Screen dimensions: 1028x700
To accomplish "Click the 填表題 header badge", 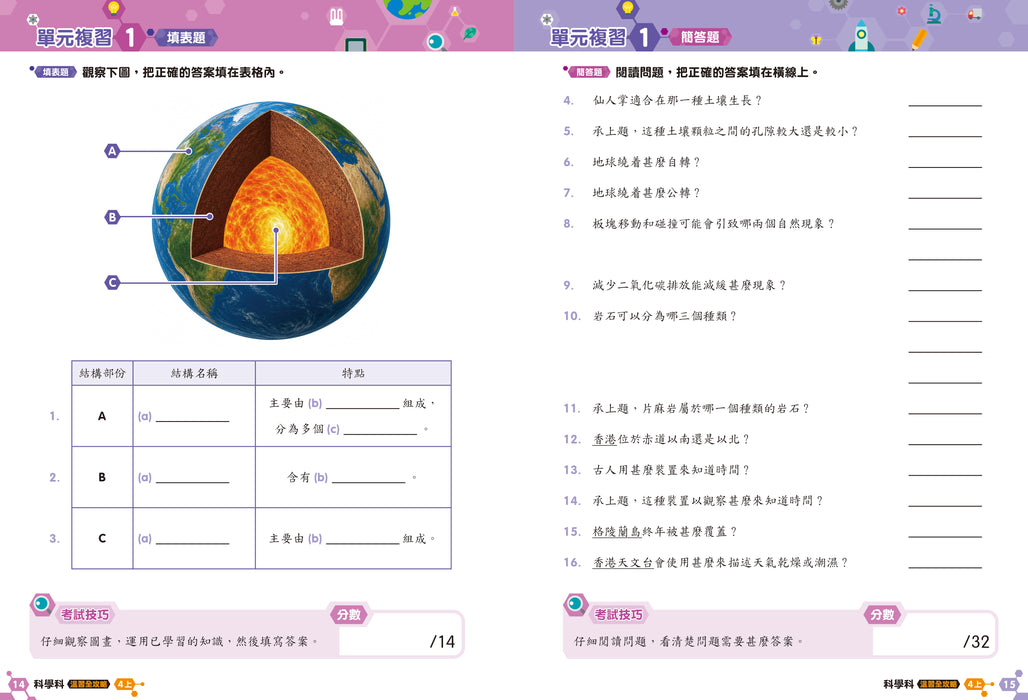I will (x=186, y=37).
